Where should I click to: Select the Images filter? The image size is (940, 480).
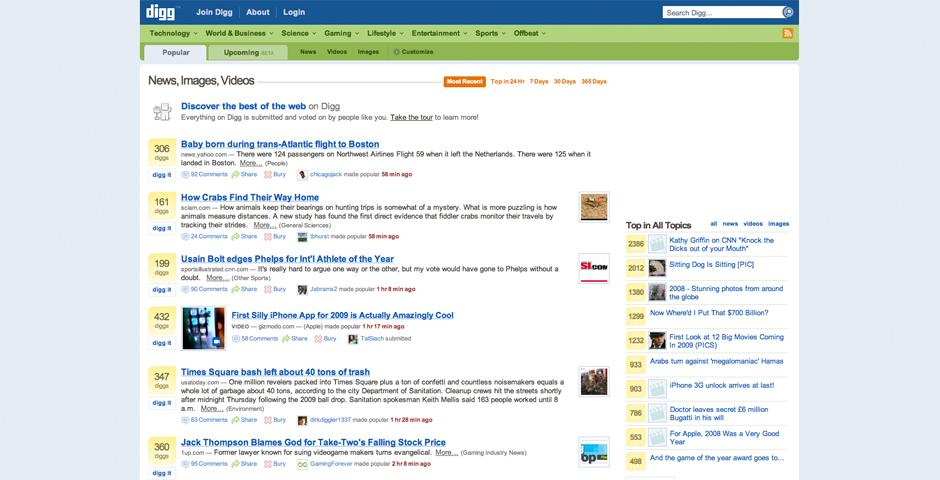tap(368, 52)
